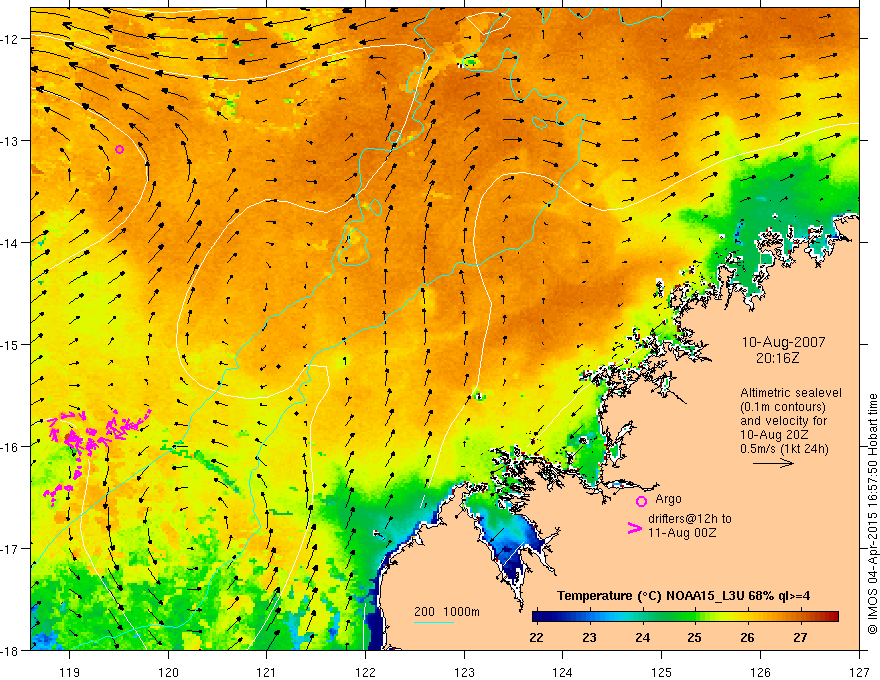Click the Argo legend label
The height and width of the screenshot is (680, 880).
tap(668, 499)
